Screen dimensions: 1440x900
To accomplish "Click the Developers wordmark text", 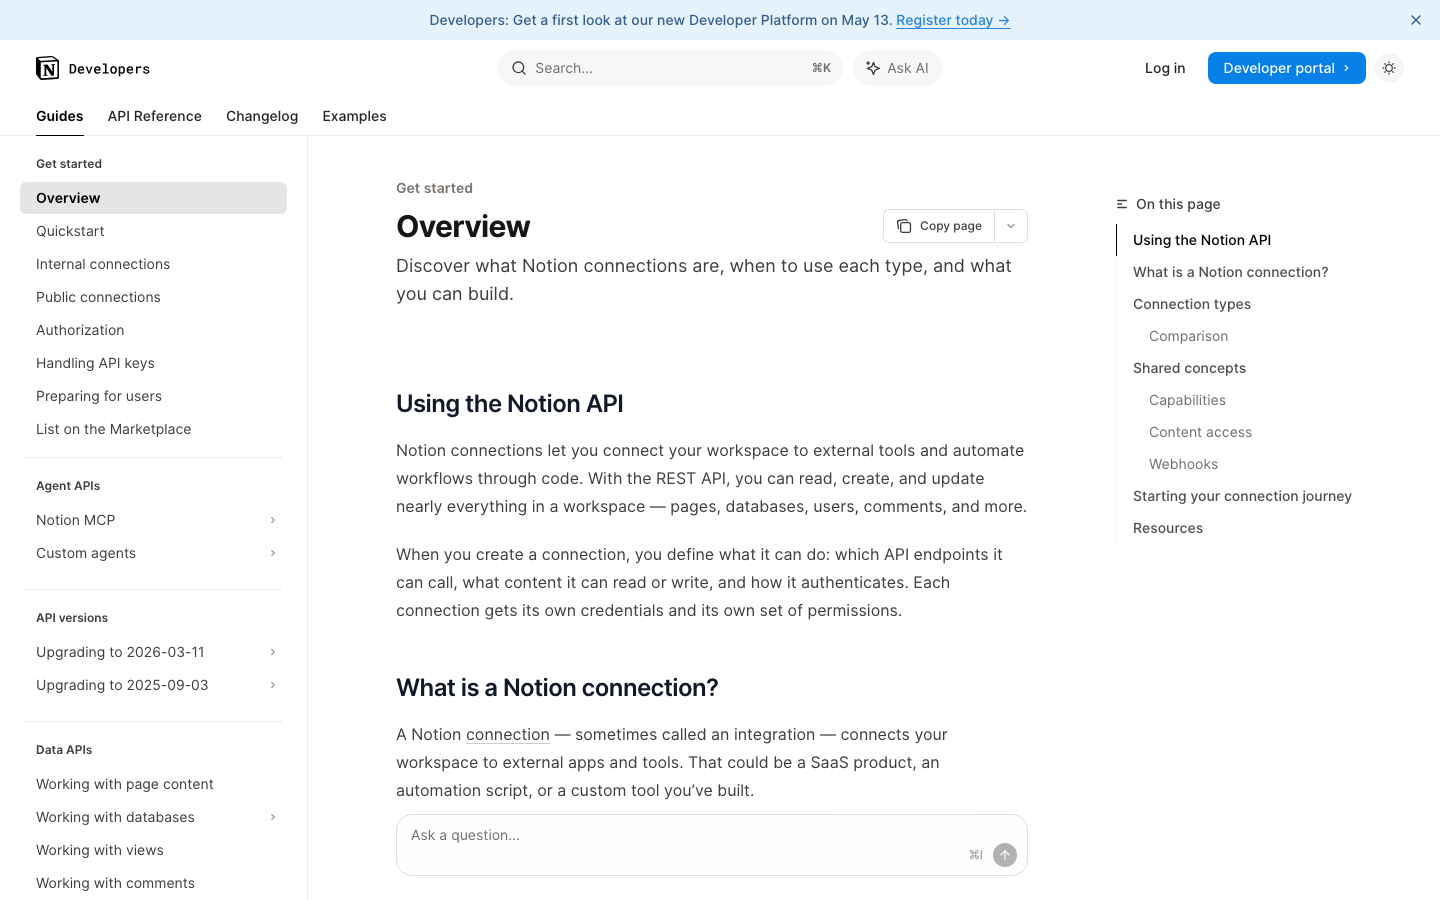I will pyautogui.click(x=109, y=69).
